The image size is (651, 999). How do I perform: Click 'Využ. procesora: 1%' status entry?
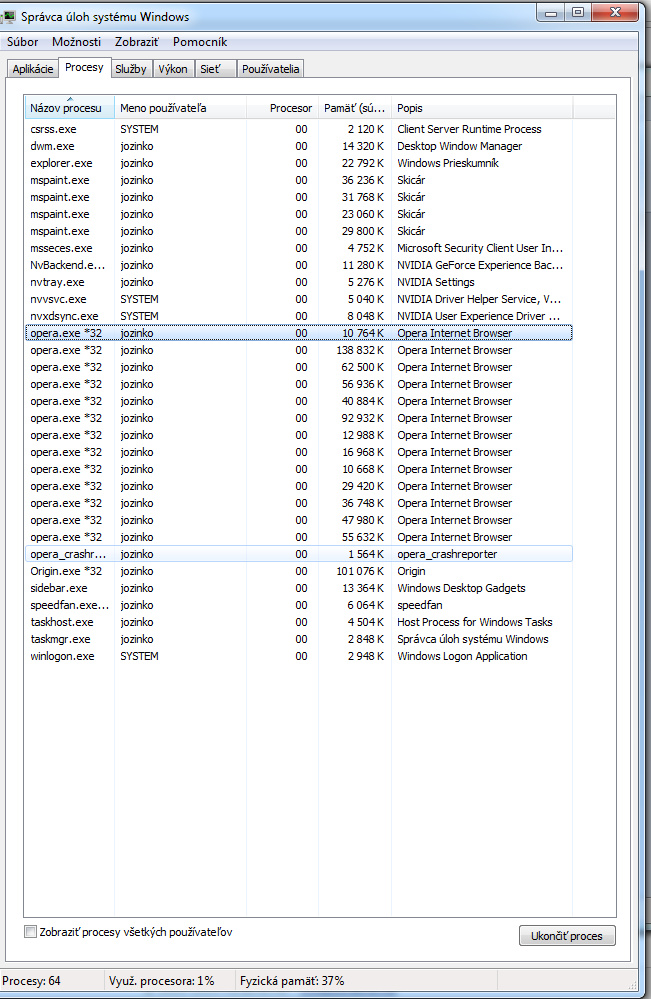click(x=161, y=981)
